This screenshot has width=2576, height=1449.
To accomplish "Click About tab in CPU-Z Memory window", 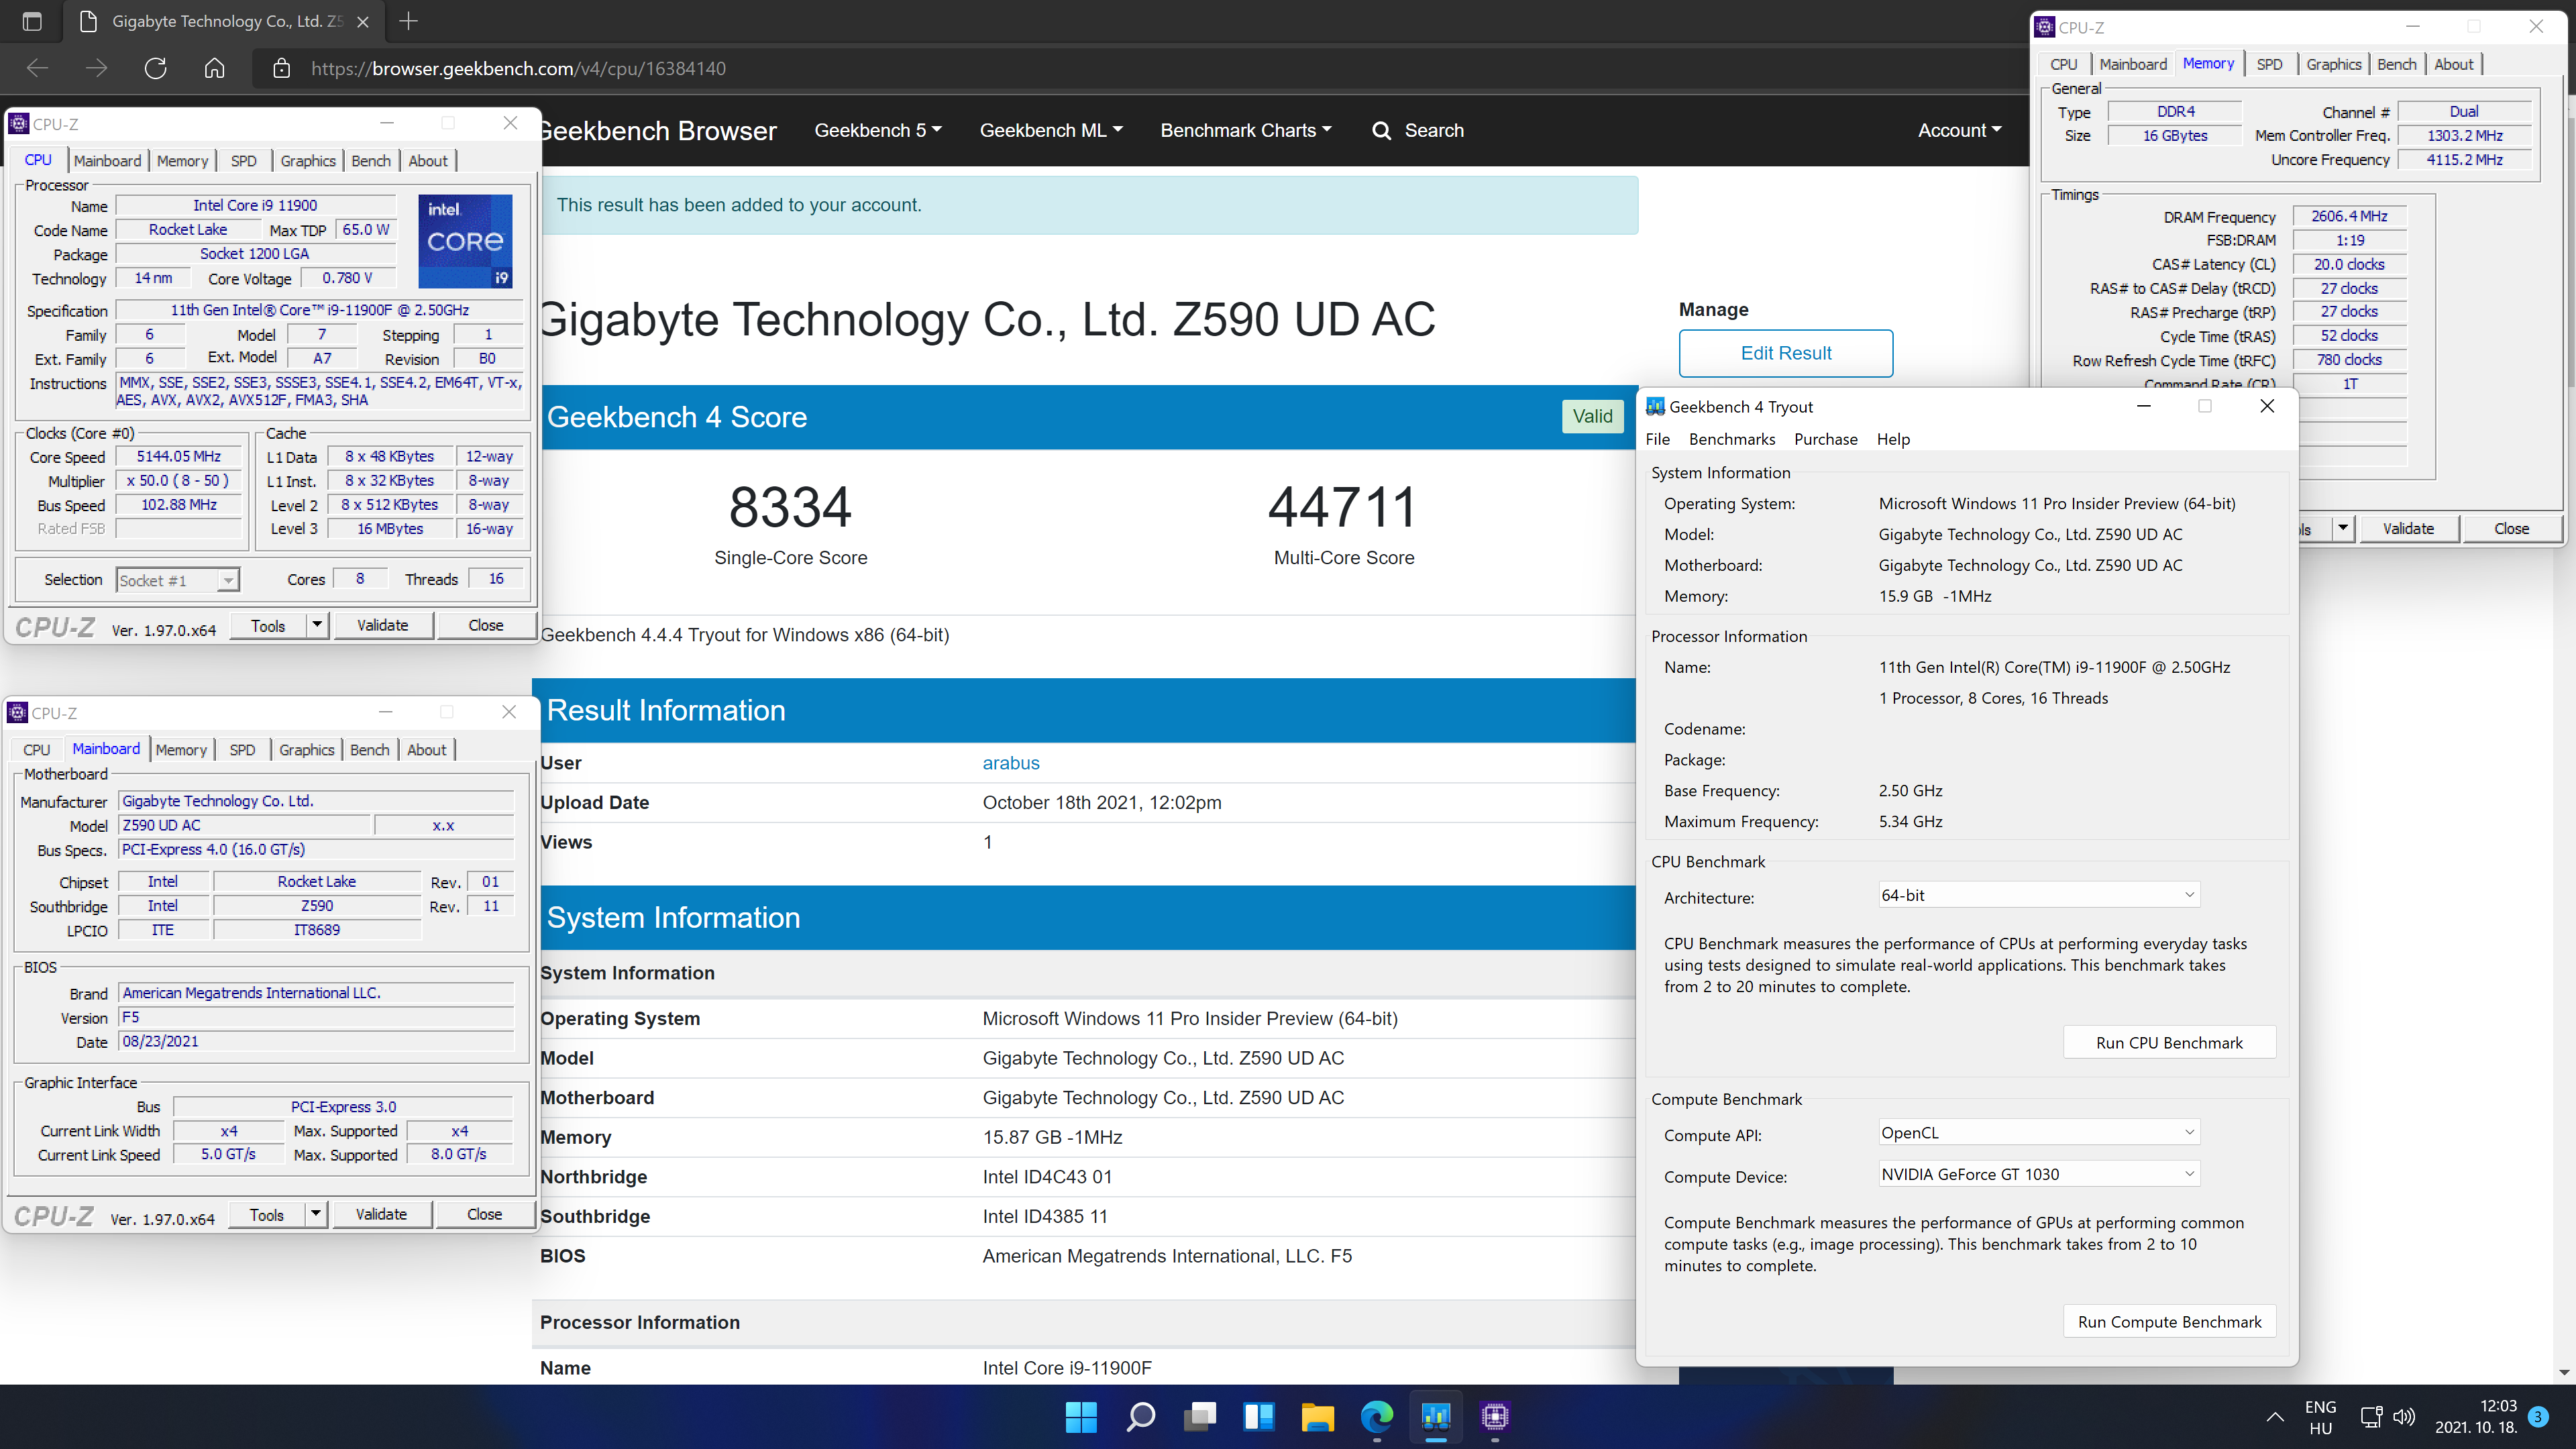I will tap(2453, 64).
